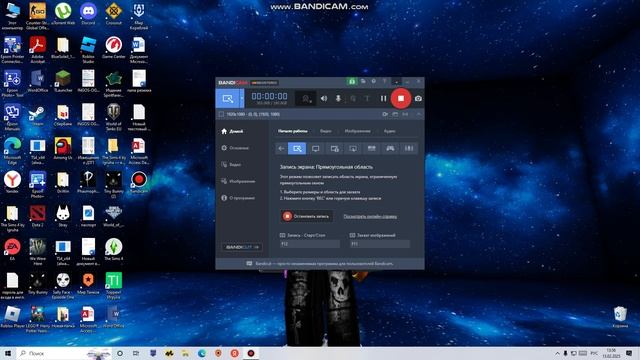Click the back arrow in mode strip
Screen dimensions: 640x360
[281, 149]
